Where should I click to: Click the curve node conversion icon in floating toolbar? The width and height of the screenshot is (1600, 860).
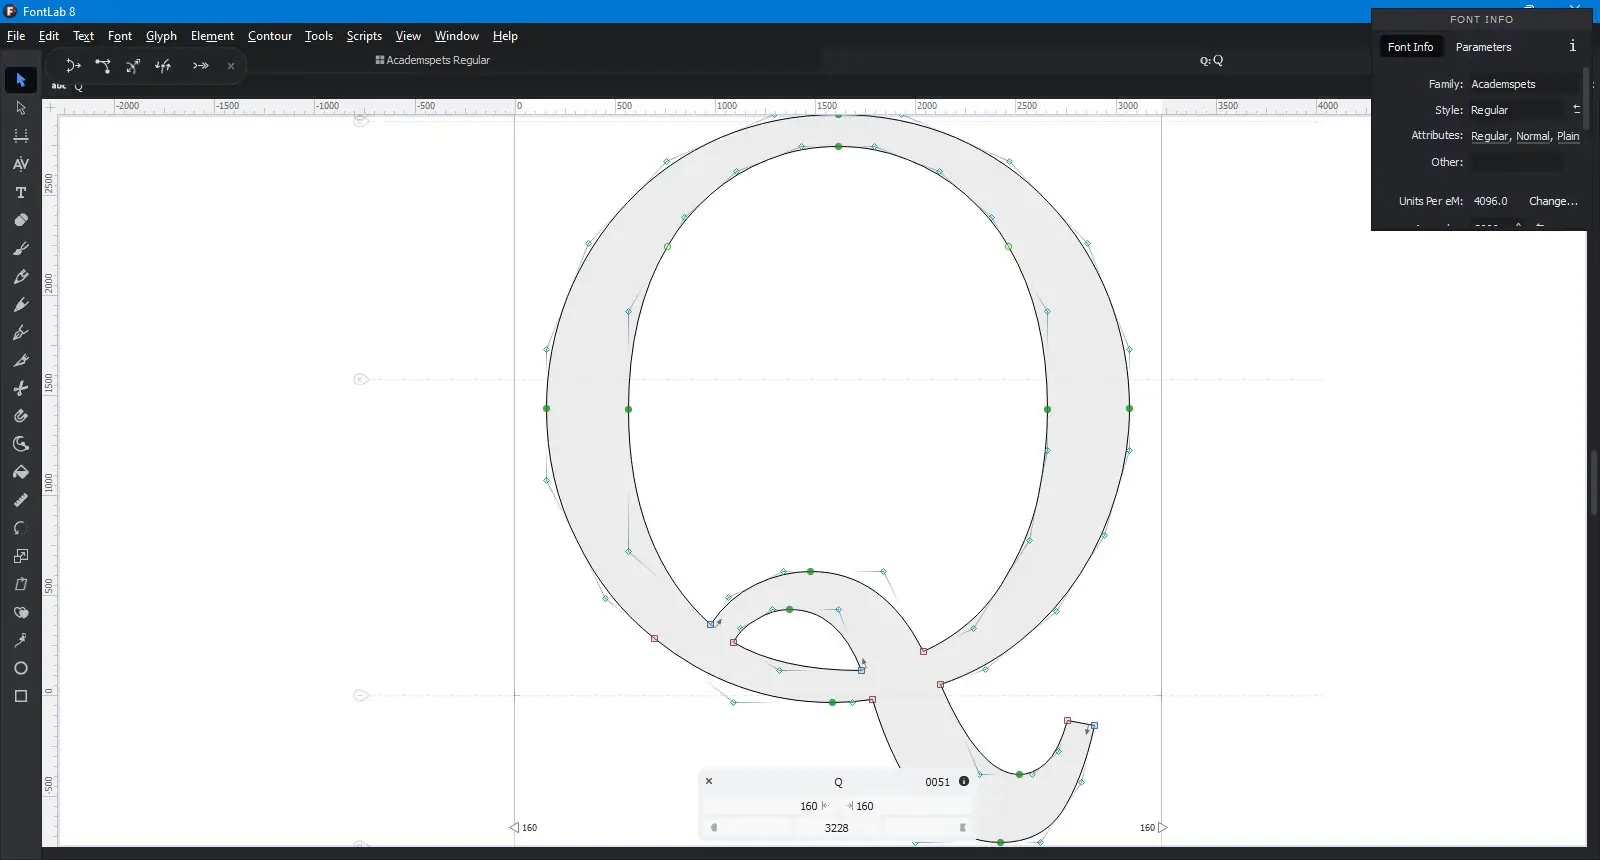103,66
